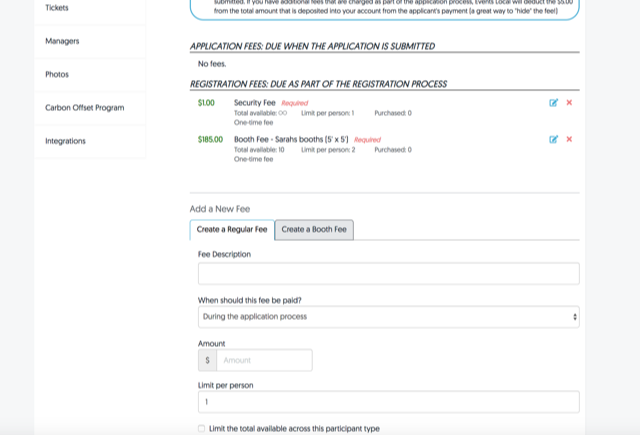The width and height of the screenshot is (640, 435).
Task: Focus the Limit per person field
Action: coord(388,402)
